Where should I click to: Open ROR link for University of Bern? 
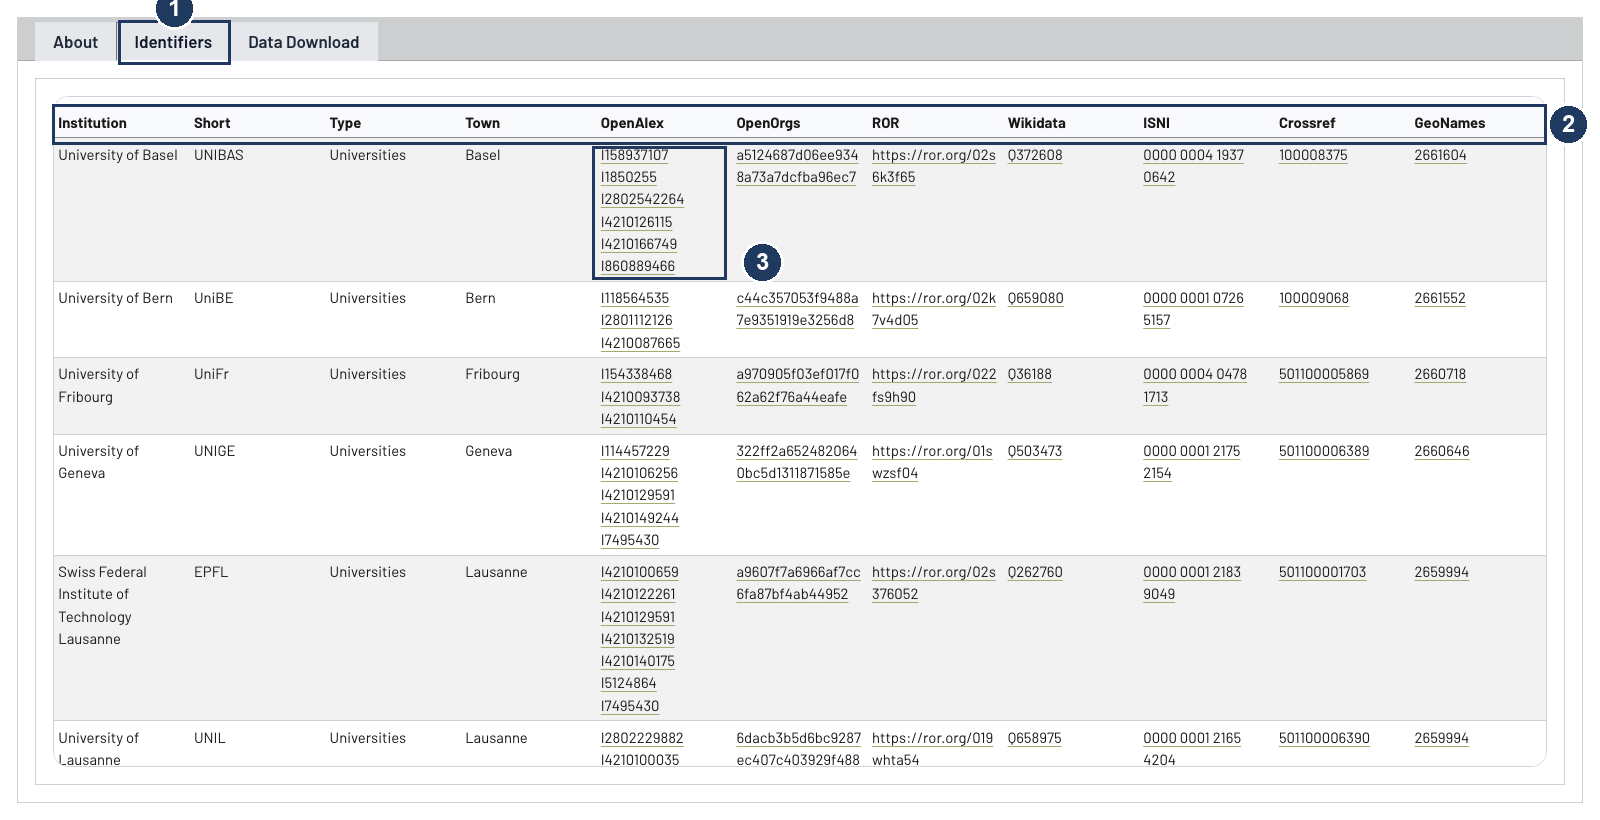(933, 309)
